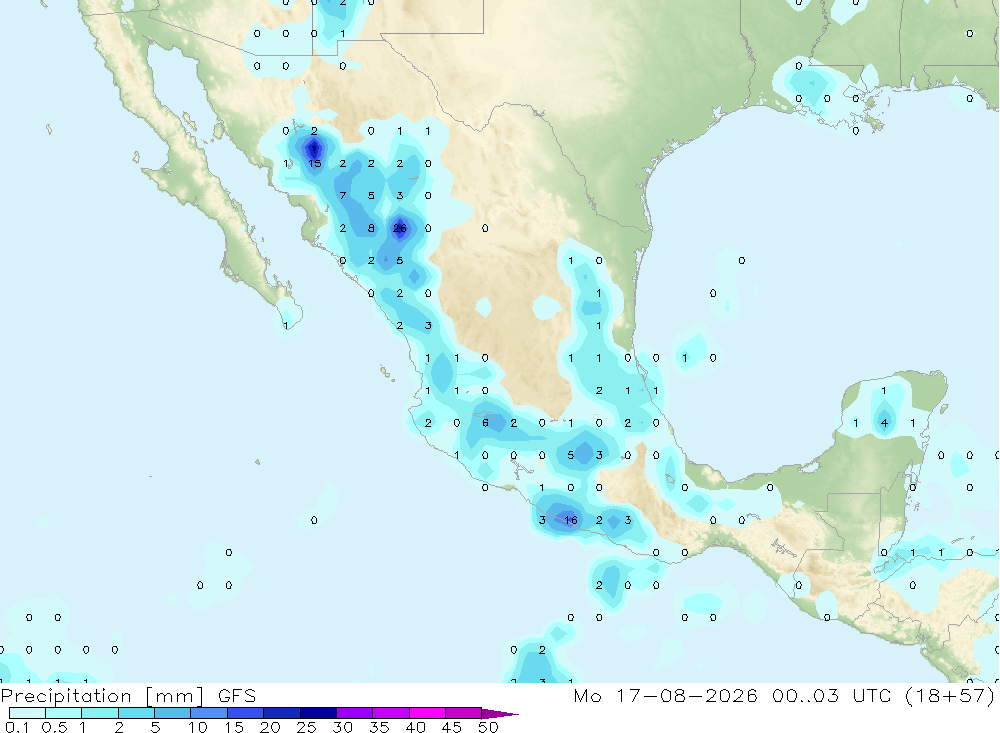1000x733 pixels.
Task: Click the '(18+57)' forecast offset text
Action: tap(950, 695)
